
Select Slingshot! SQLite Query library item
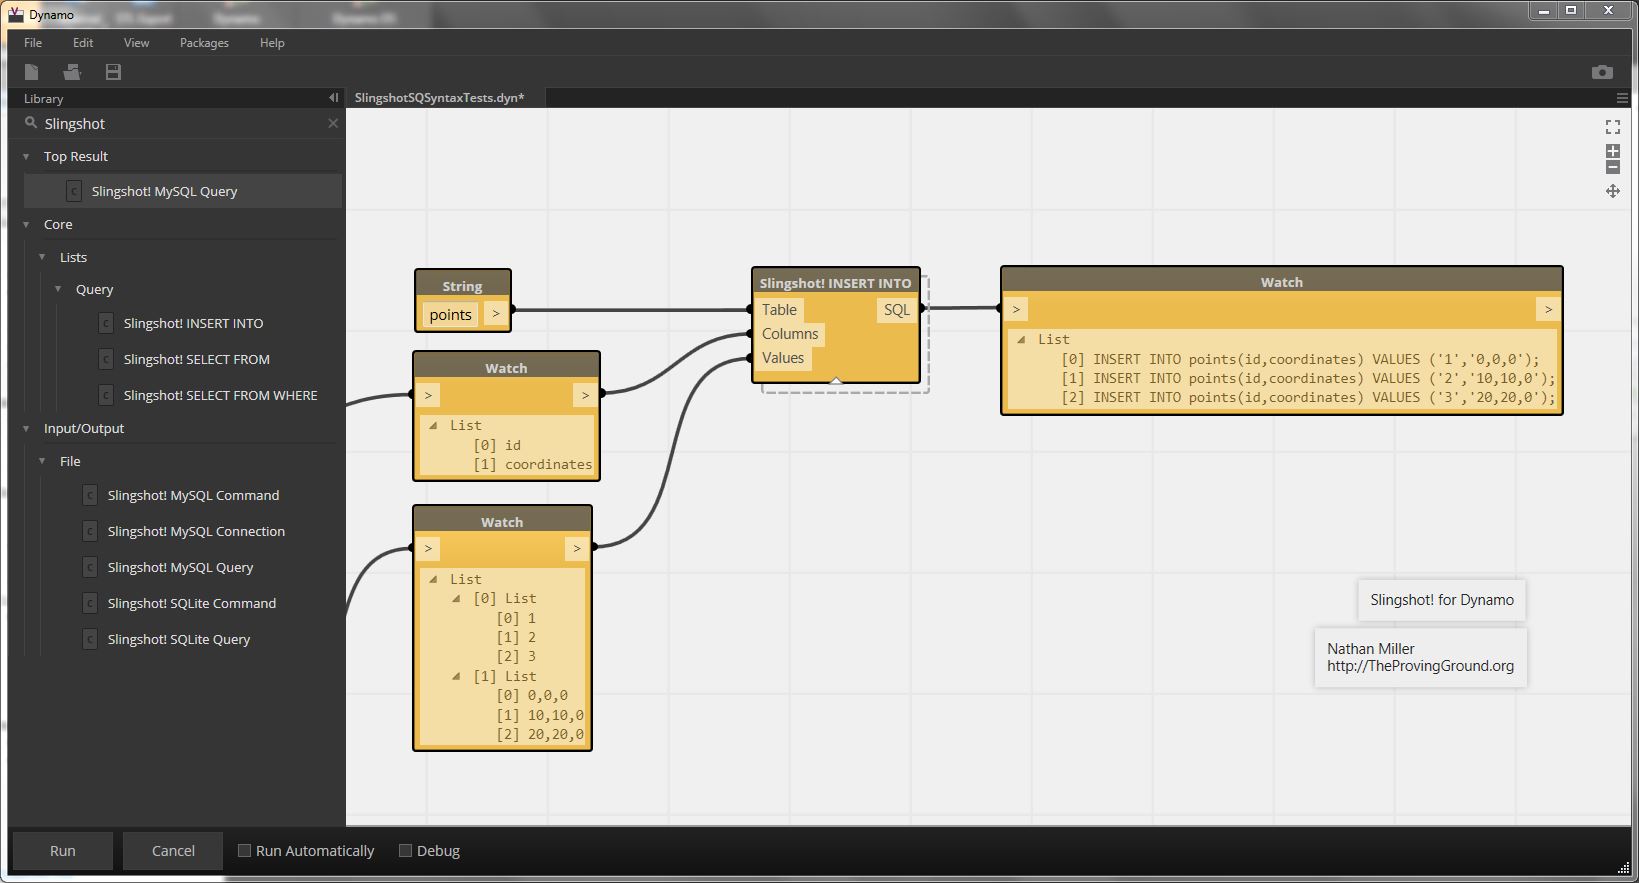click(179, 640)
